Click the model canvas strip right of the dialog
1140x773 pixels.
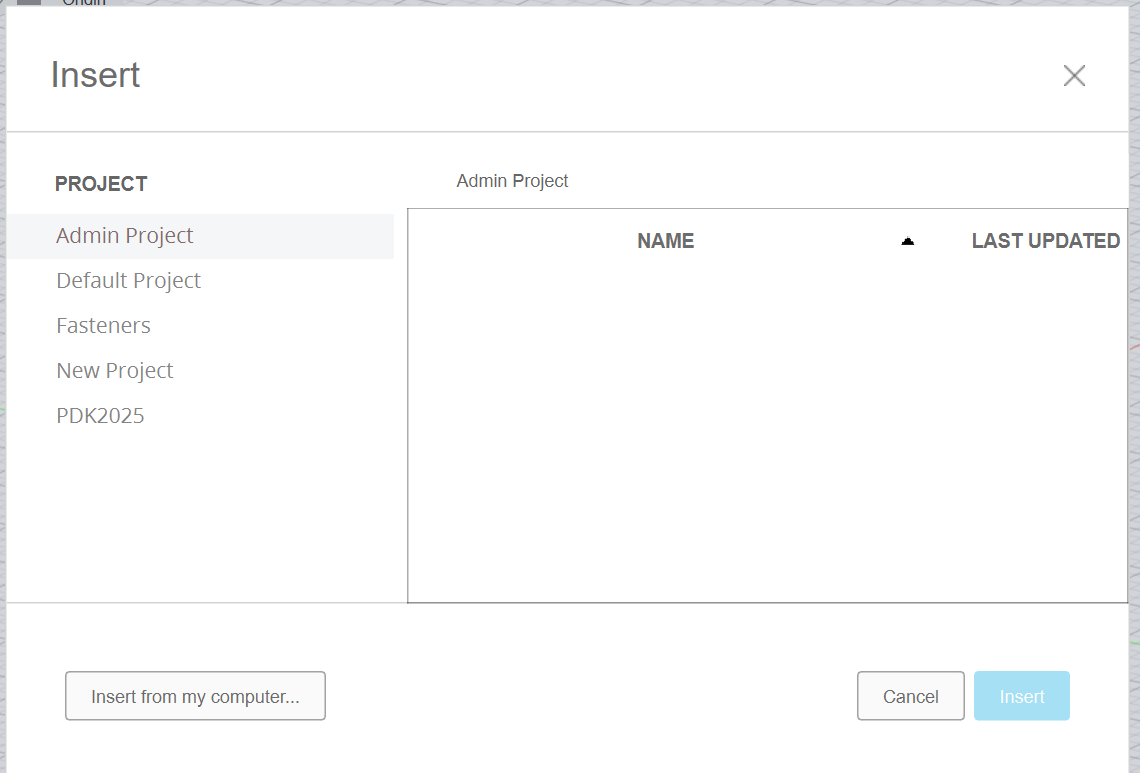pos(1134,400)
